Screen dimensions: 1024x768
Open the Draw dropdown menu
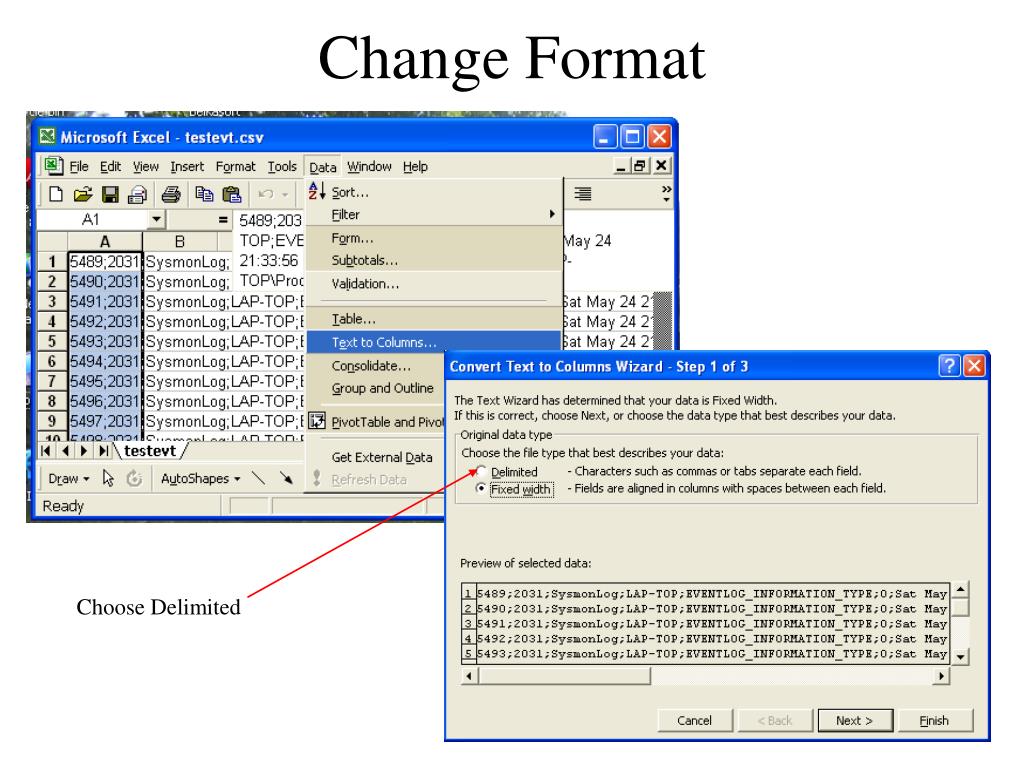68,479
